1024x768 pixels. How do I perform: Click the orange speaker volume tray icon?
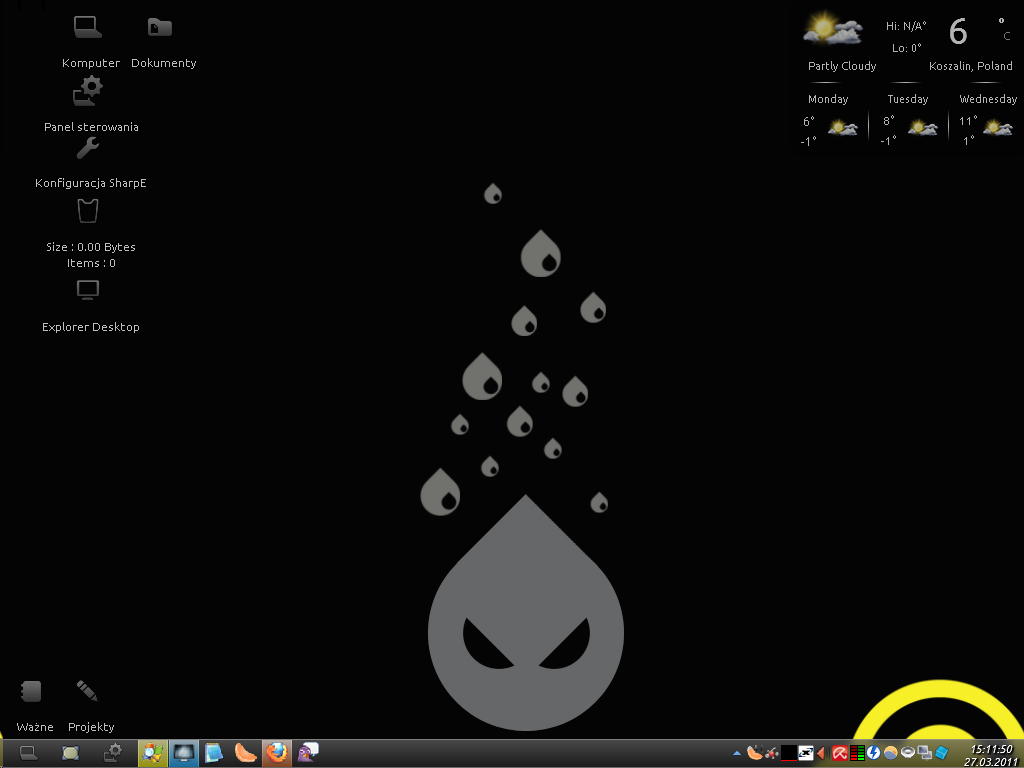point(822,753)
